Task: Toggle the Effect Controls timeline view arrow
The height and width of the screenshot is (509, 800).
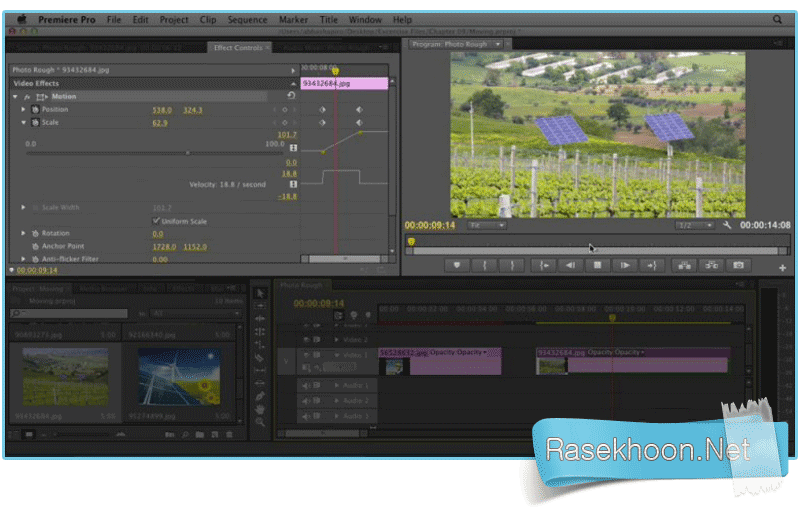Action: 293,70
